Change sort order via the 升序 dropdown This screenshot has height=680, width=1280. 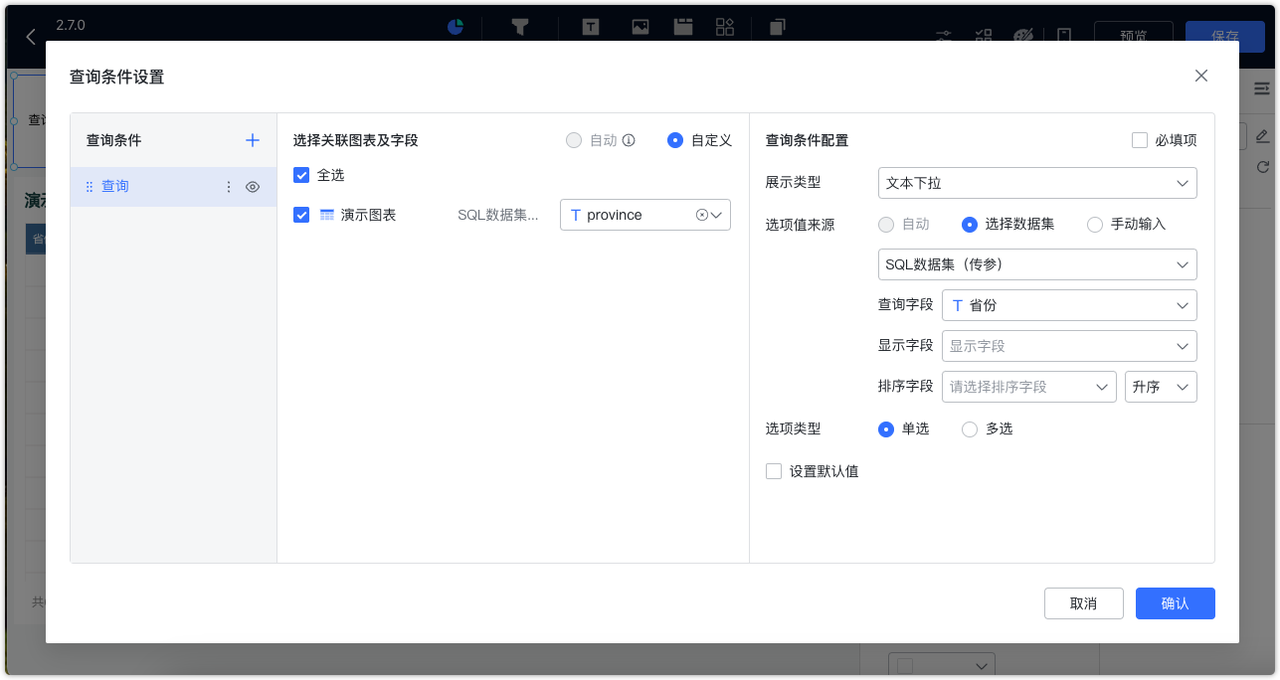[1161, 387]
